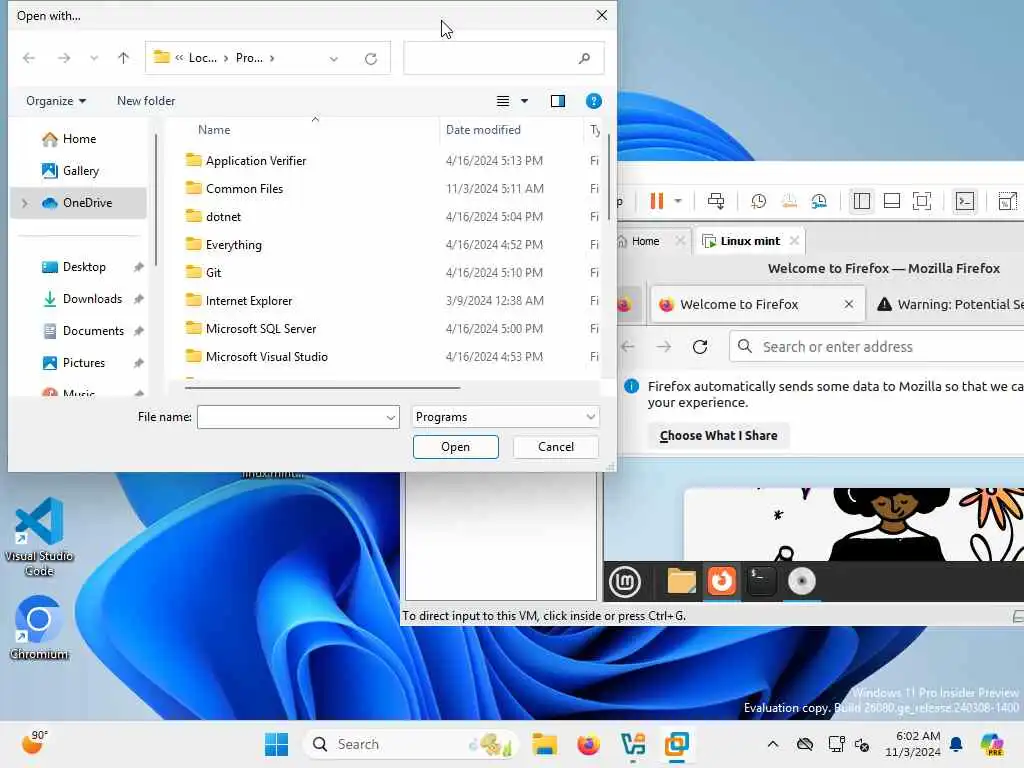Click Choose What I Share button
This screenshot has height=768, width=1024.
point(718,436)
